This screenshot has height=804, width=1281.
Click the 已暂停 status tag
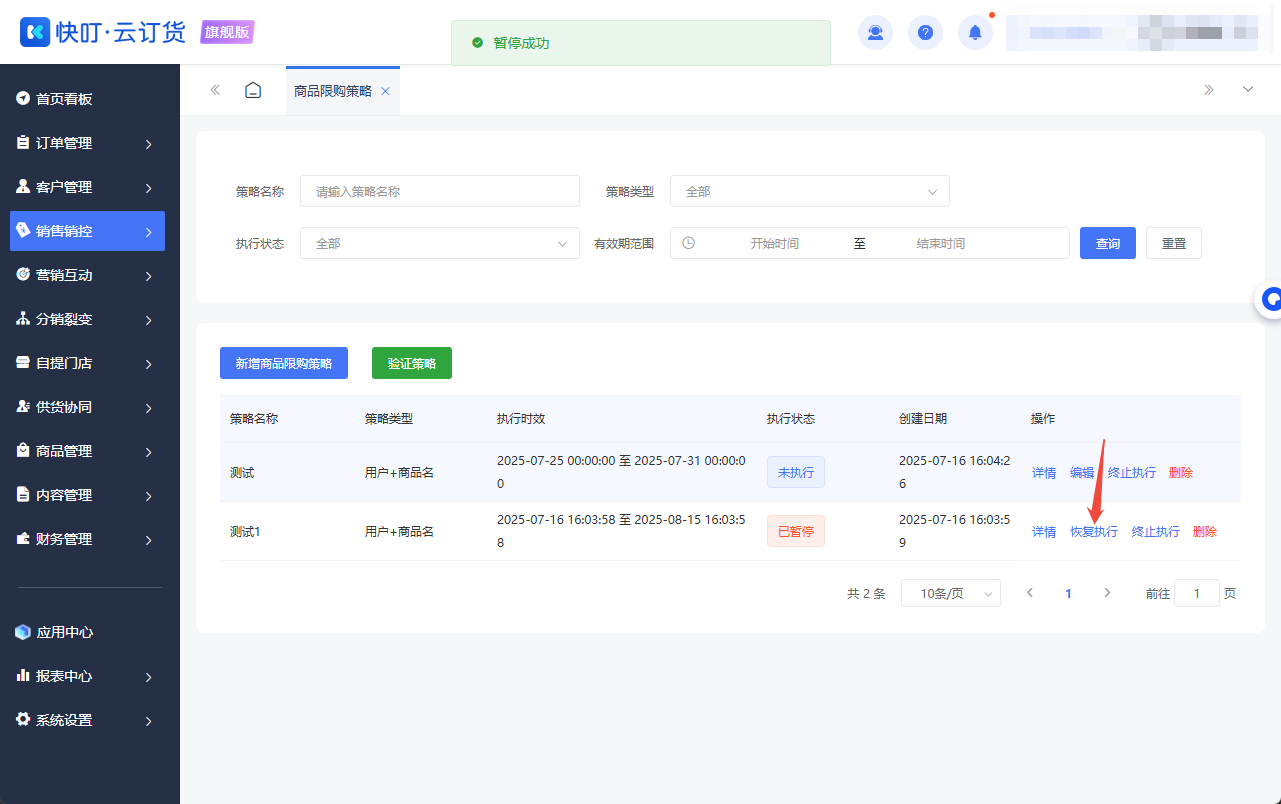796,531
